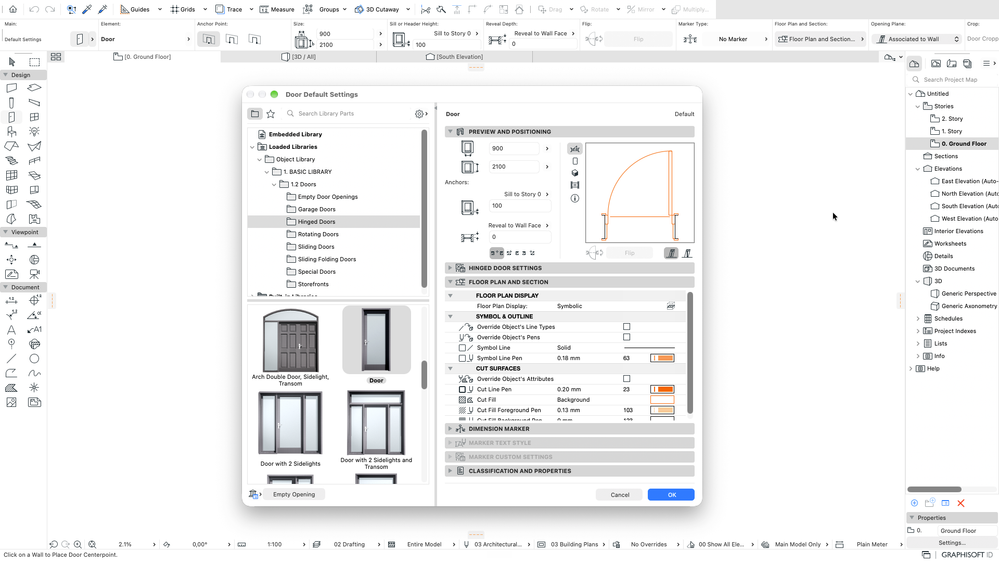Select first reveal anchor option below Reveal field
The height and width of the screenshot is (562, 999).
click(497, 253)
